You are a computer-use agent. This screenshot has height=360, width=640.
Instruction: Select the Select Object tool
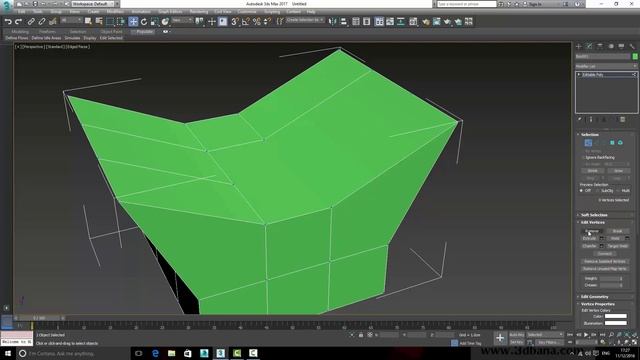click(88, 22)
